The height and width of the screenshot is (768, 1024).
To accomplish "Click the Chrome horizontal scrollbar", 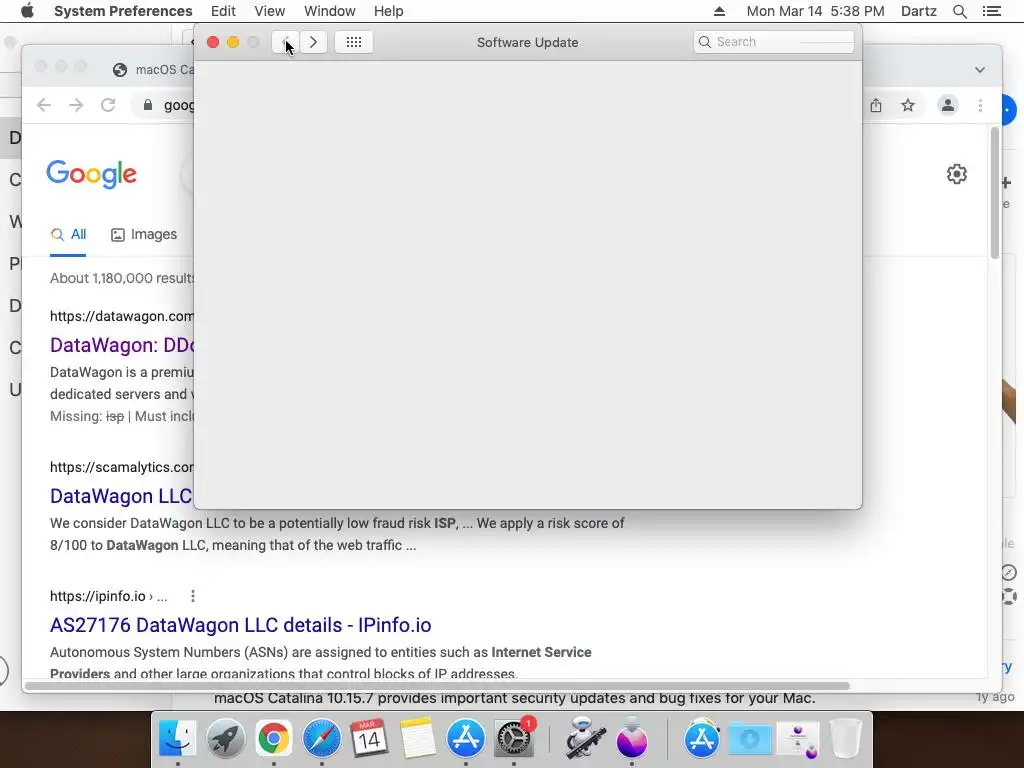I will tap(438, 686).
